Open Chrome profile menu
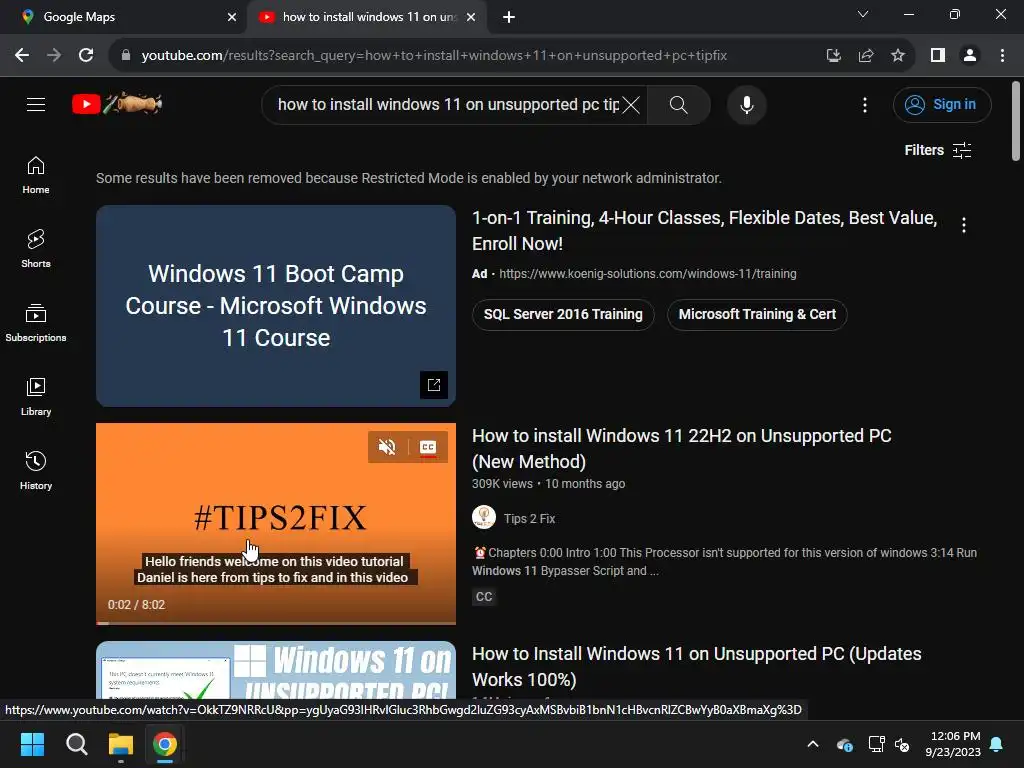 970,56
